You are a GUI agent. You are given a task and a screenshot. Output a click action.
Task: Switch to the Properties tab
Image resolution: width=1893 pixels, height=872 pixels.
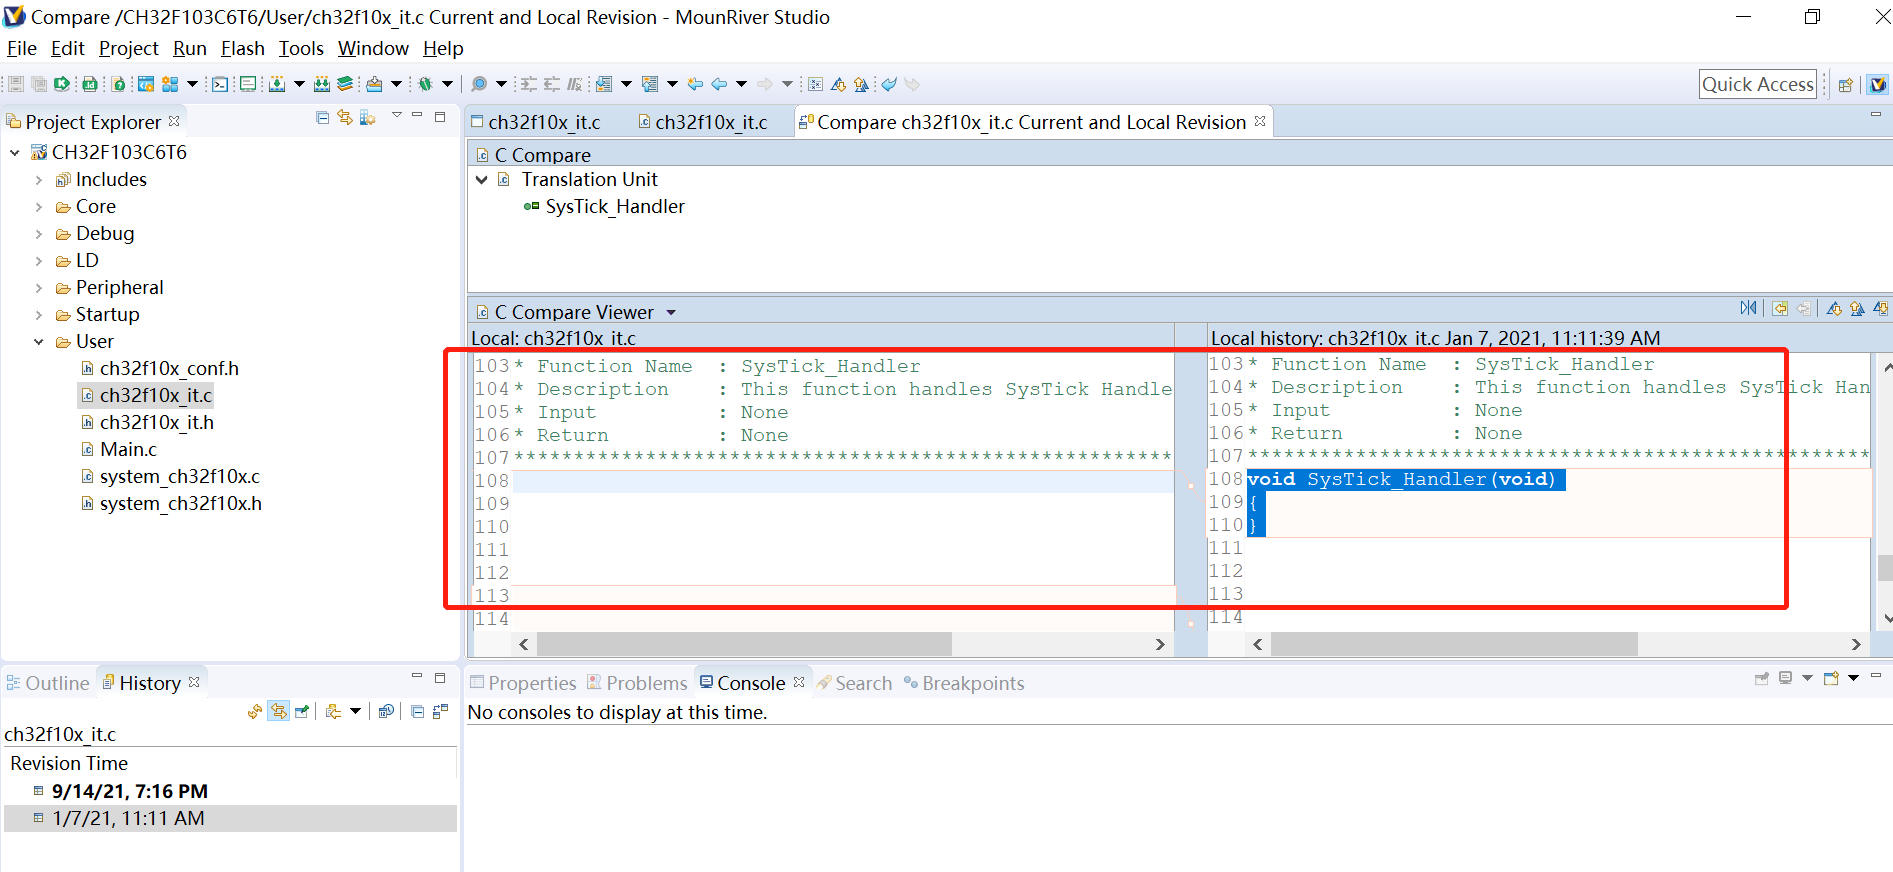coord(523,683)
